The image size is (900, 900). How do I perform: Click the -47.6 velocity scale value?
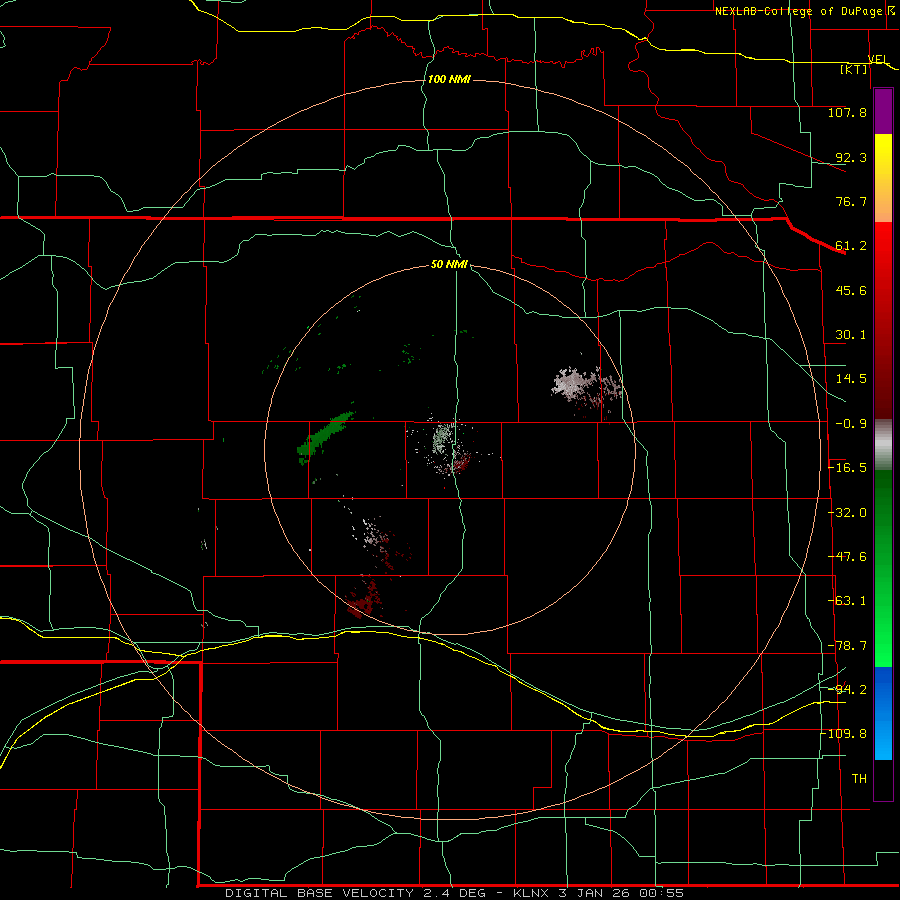[x=847, y=557]
